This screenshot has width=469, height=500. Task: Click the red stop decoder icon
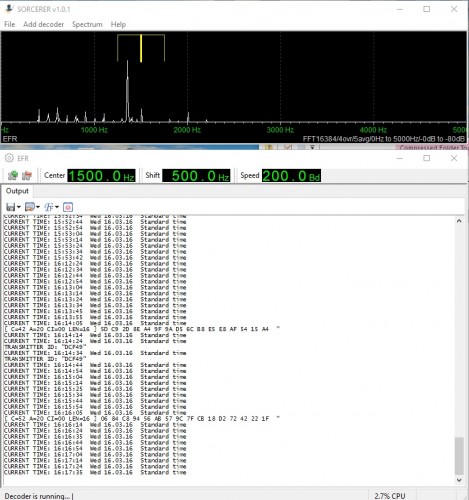coord(27,175)
